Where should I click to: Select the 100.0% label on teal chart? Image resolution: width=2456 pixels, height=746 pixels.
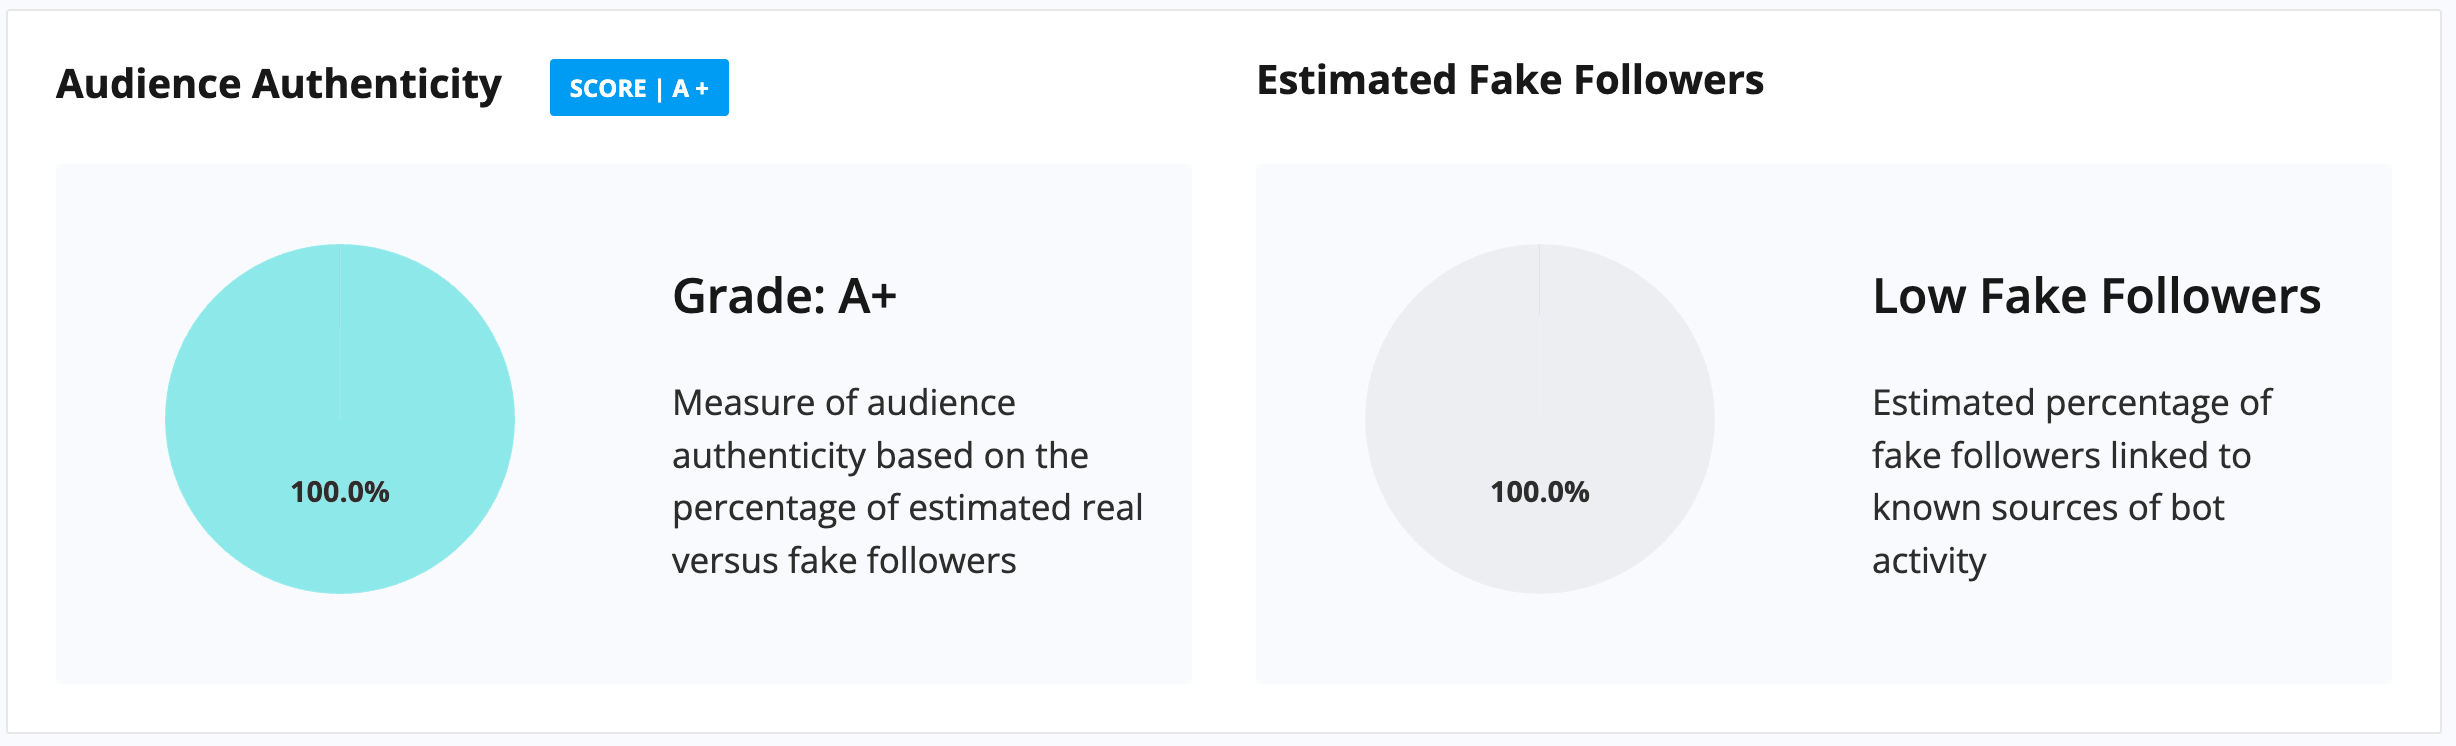[x=340, y=492]
